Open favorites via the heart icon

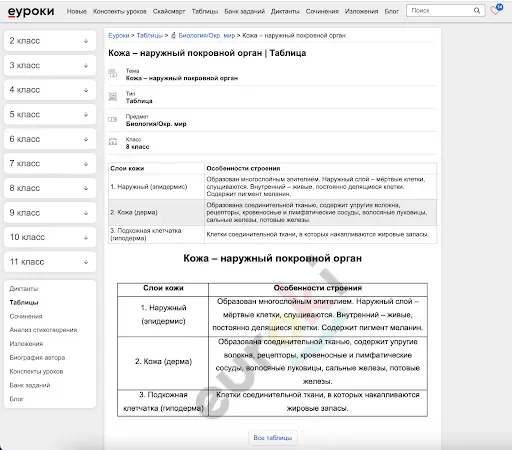(495, 11)
